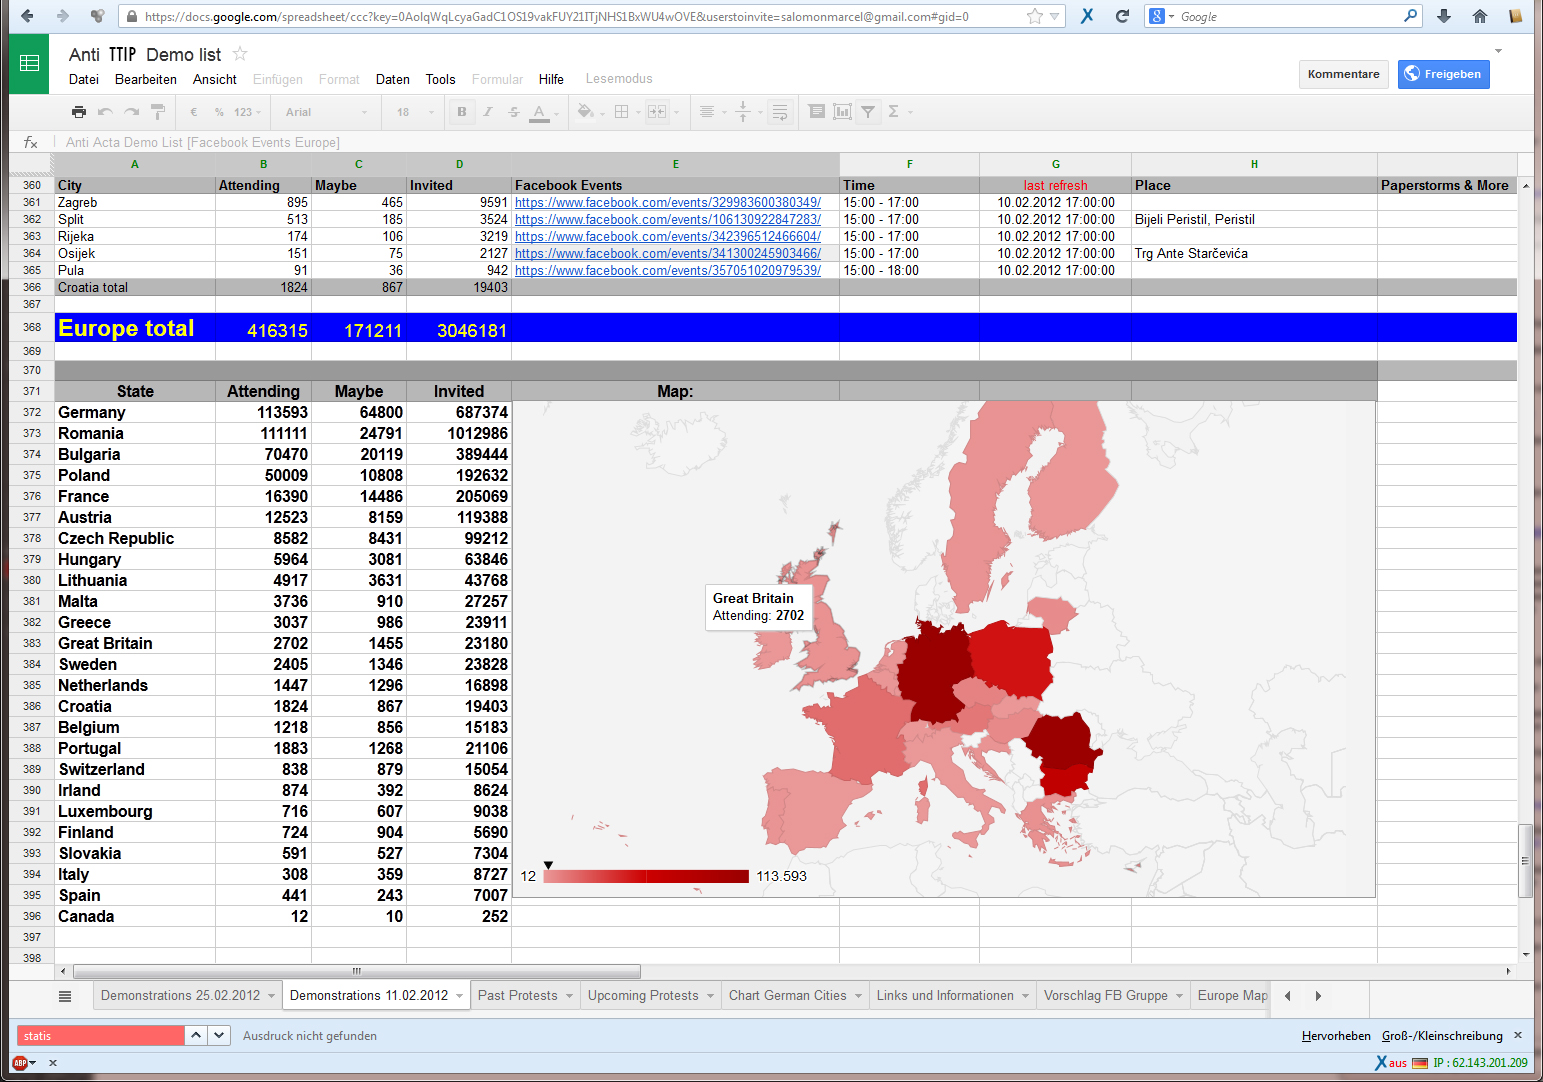Open the Daten menu
1543x1082 pixels.
392,79
